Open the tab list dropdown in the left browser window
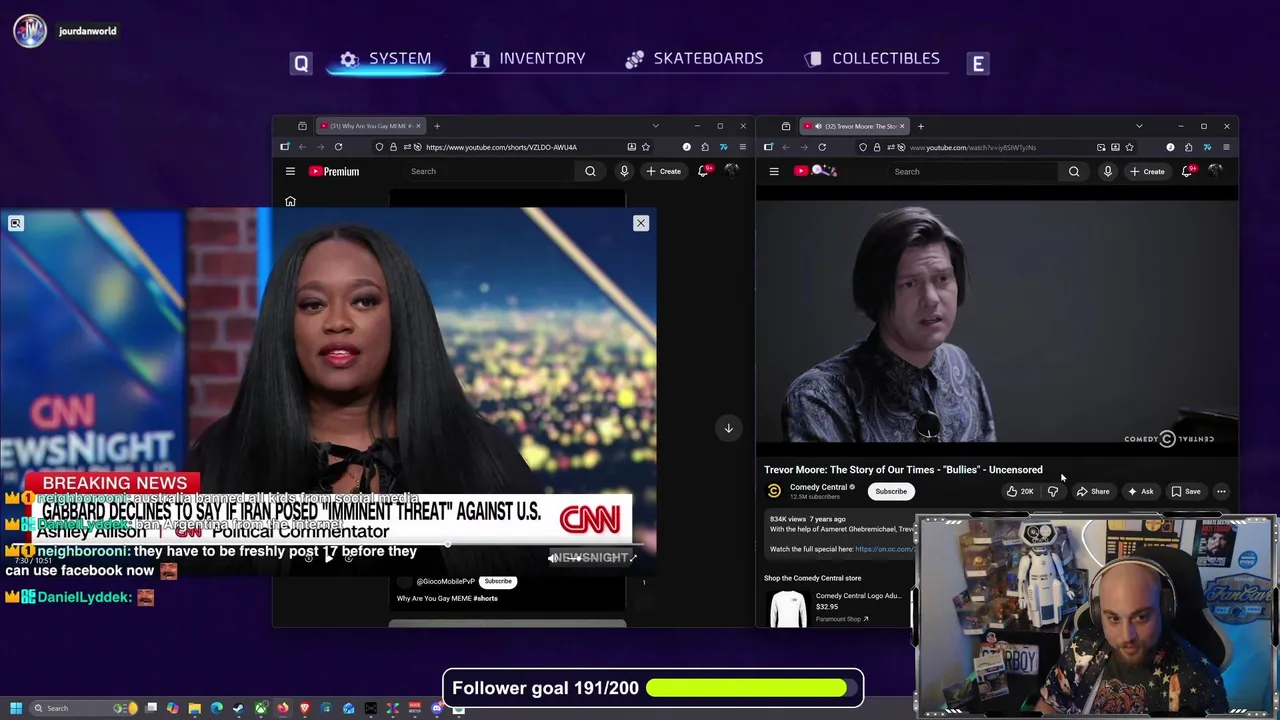Image resolution: width=1280 pixels, height=720 pixels. coord(655,126)
